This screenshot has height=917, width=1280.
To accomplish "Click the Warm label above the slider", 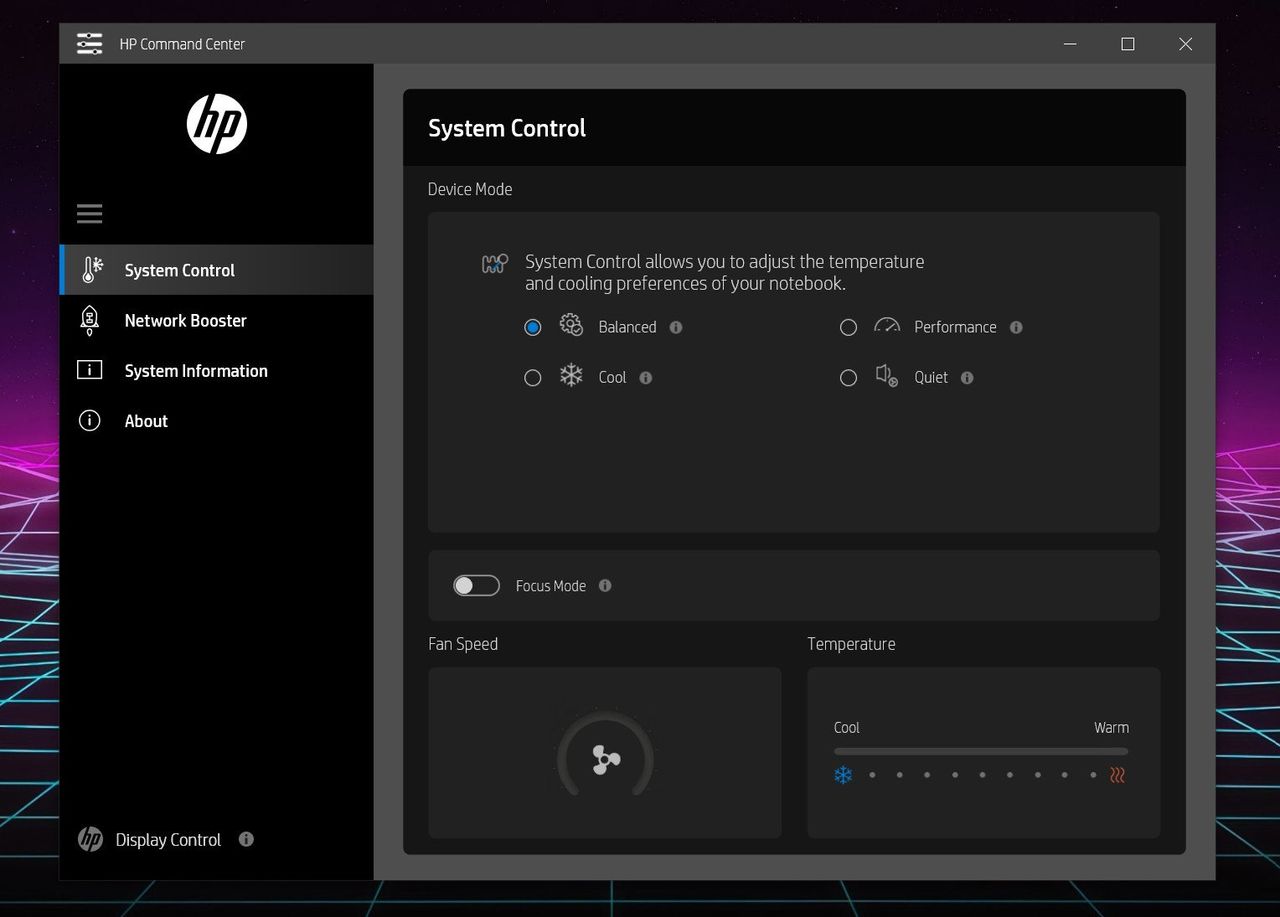I will [x=1111, y=727].
